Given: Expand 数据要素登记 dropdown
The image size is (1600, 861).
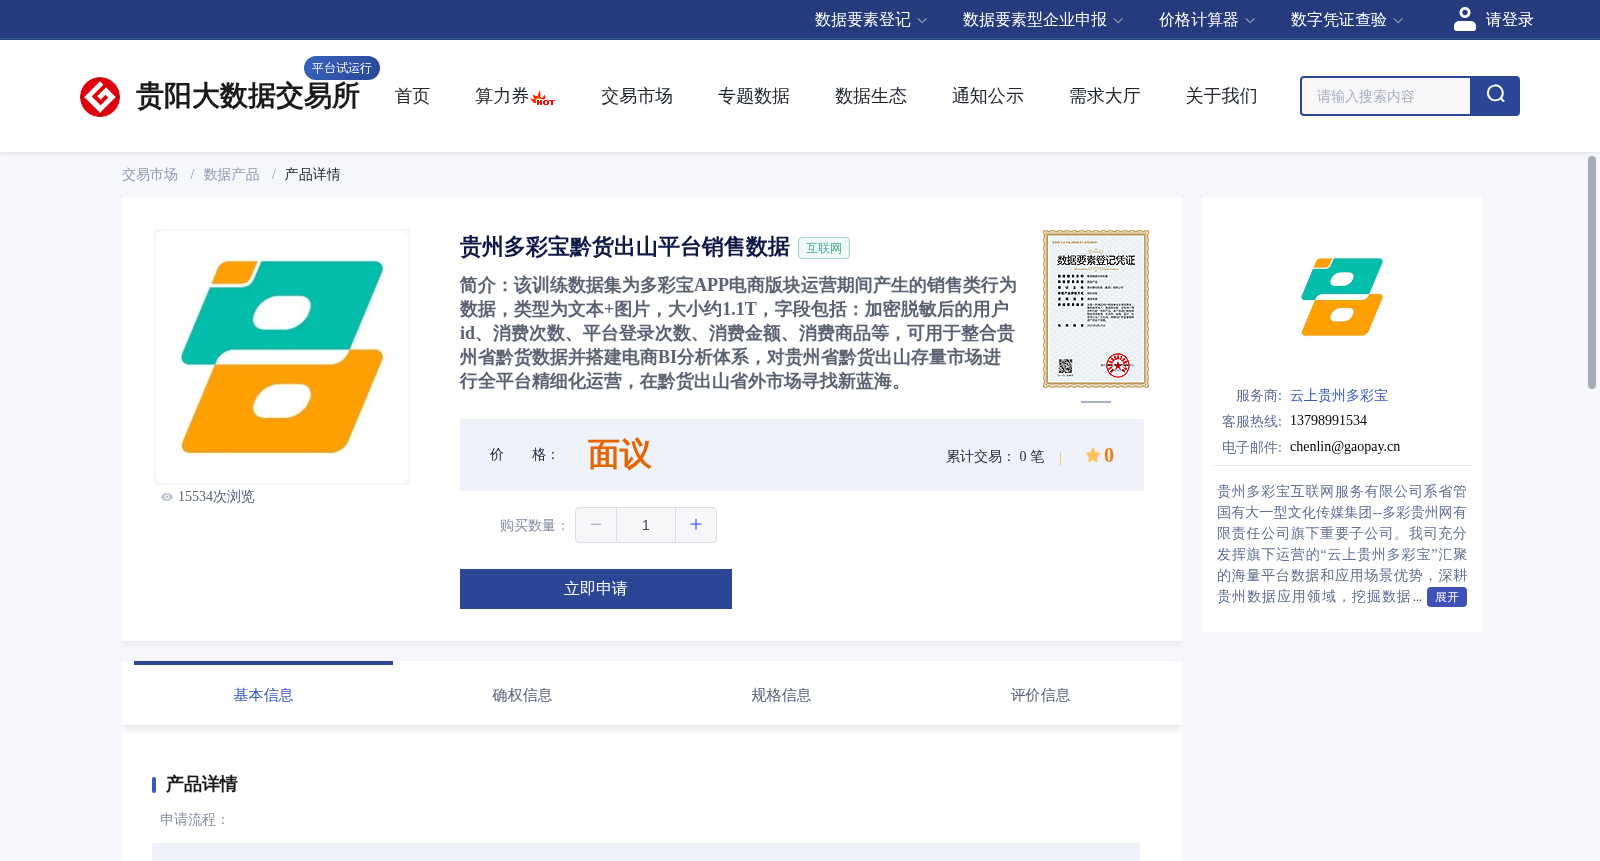Looking at the screenshot, I should tap(871, 20).
